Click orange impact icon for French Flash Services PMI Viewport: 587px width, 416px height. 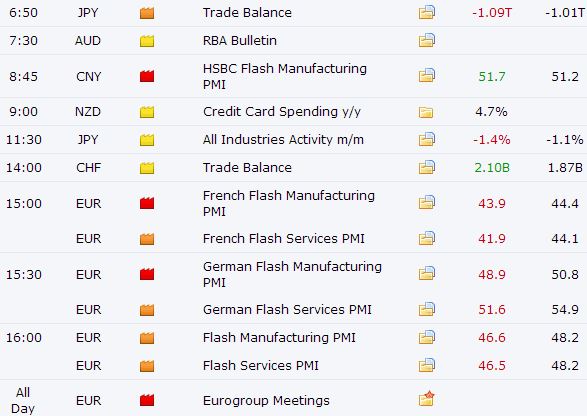click(147, 239)
